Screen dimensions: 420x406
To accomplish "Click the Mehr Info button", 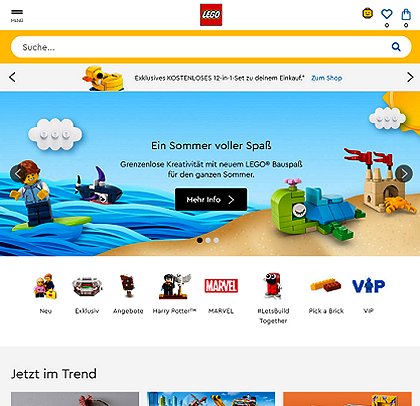I will [x=211, y=199].
